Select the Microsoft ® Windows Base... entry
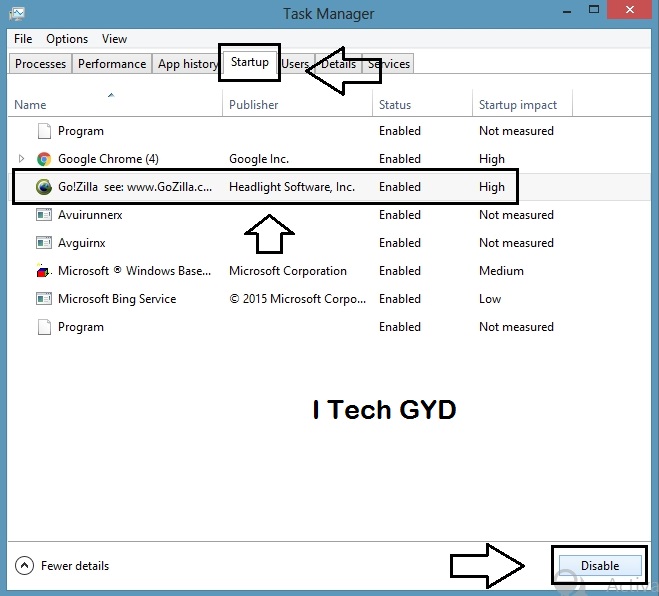 tap(134, 271)
